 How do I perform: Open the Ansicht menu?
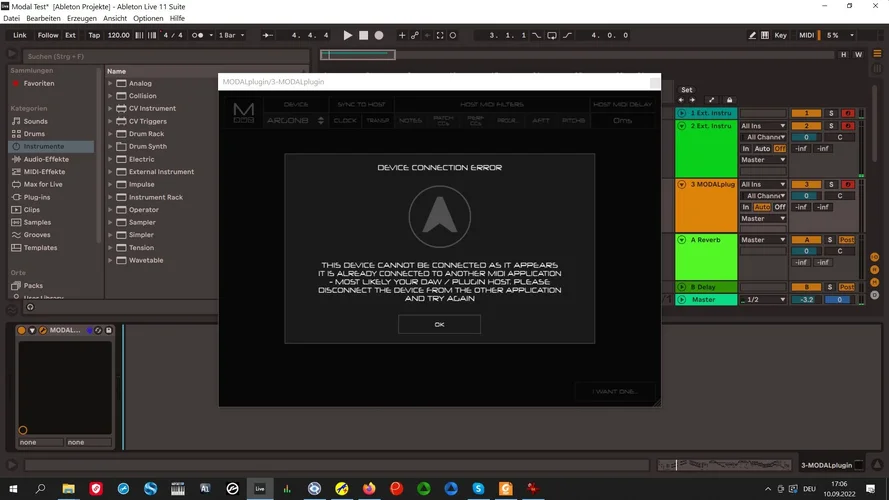pos(115,18)
